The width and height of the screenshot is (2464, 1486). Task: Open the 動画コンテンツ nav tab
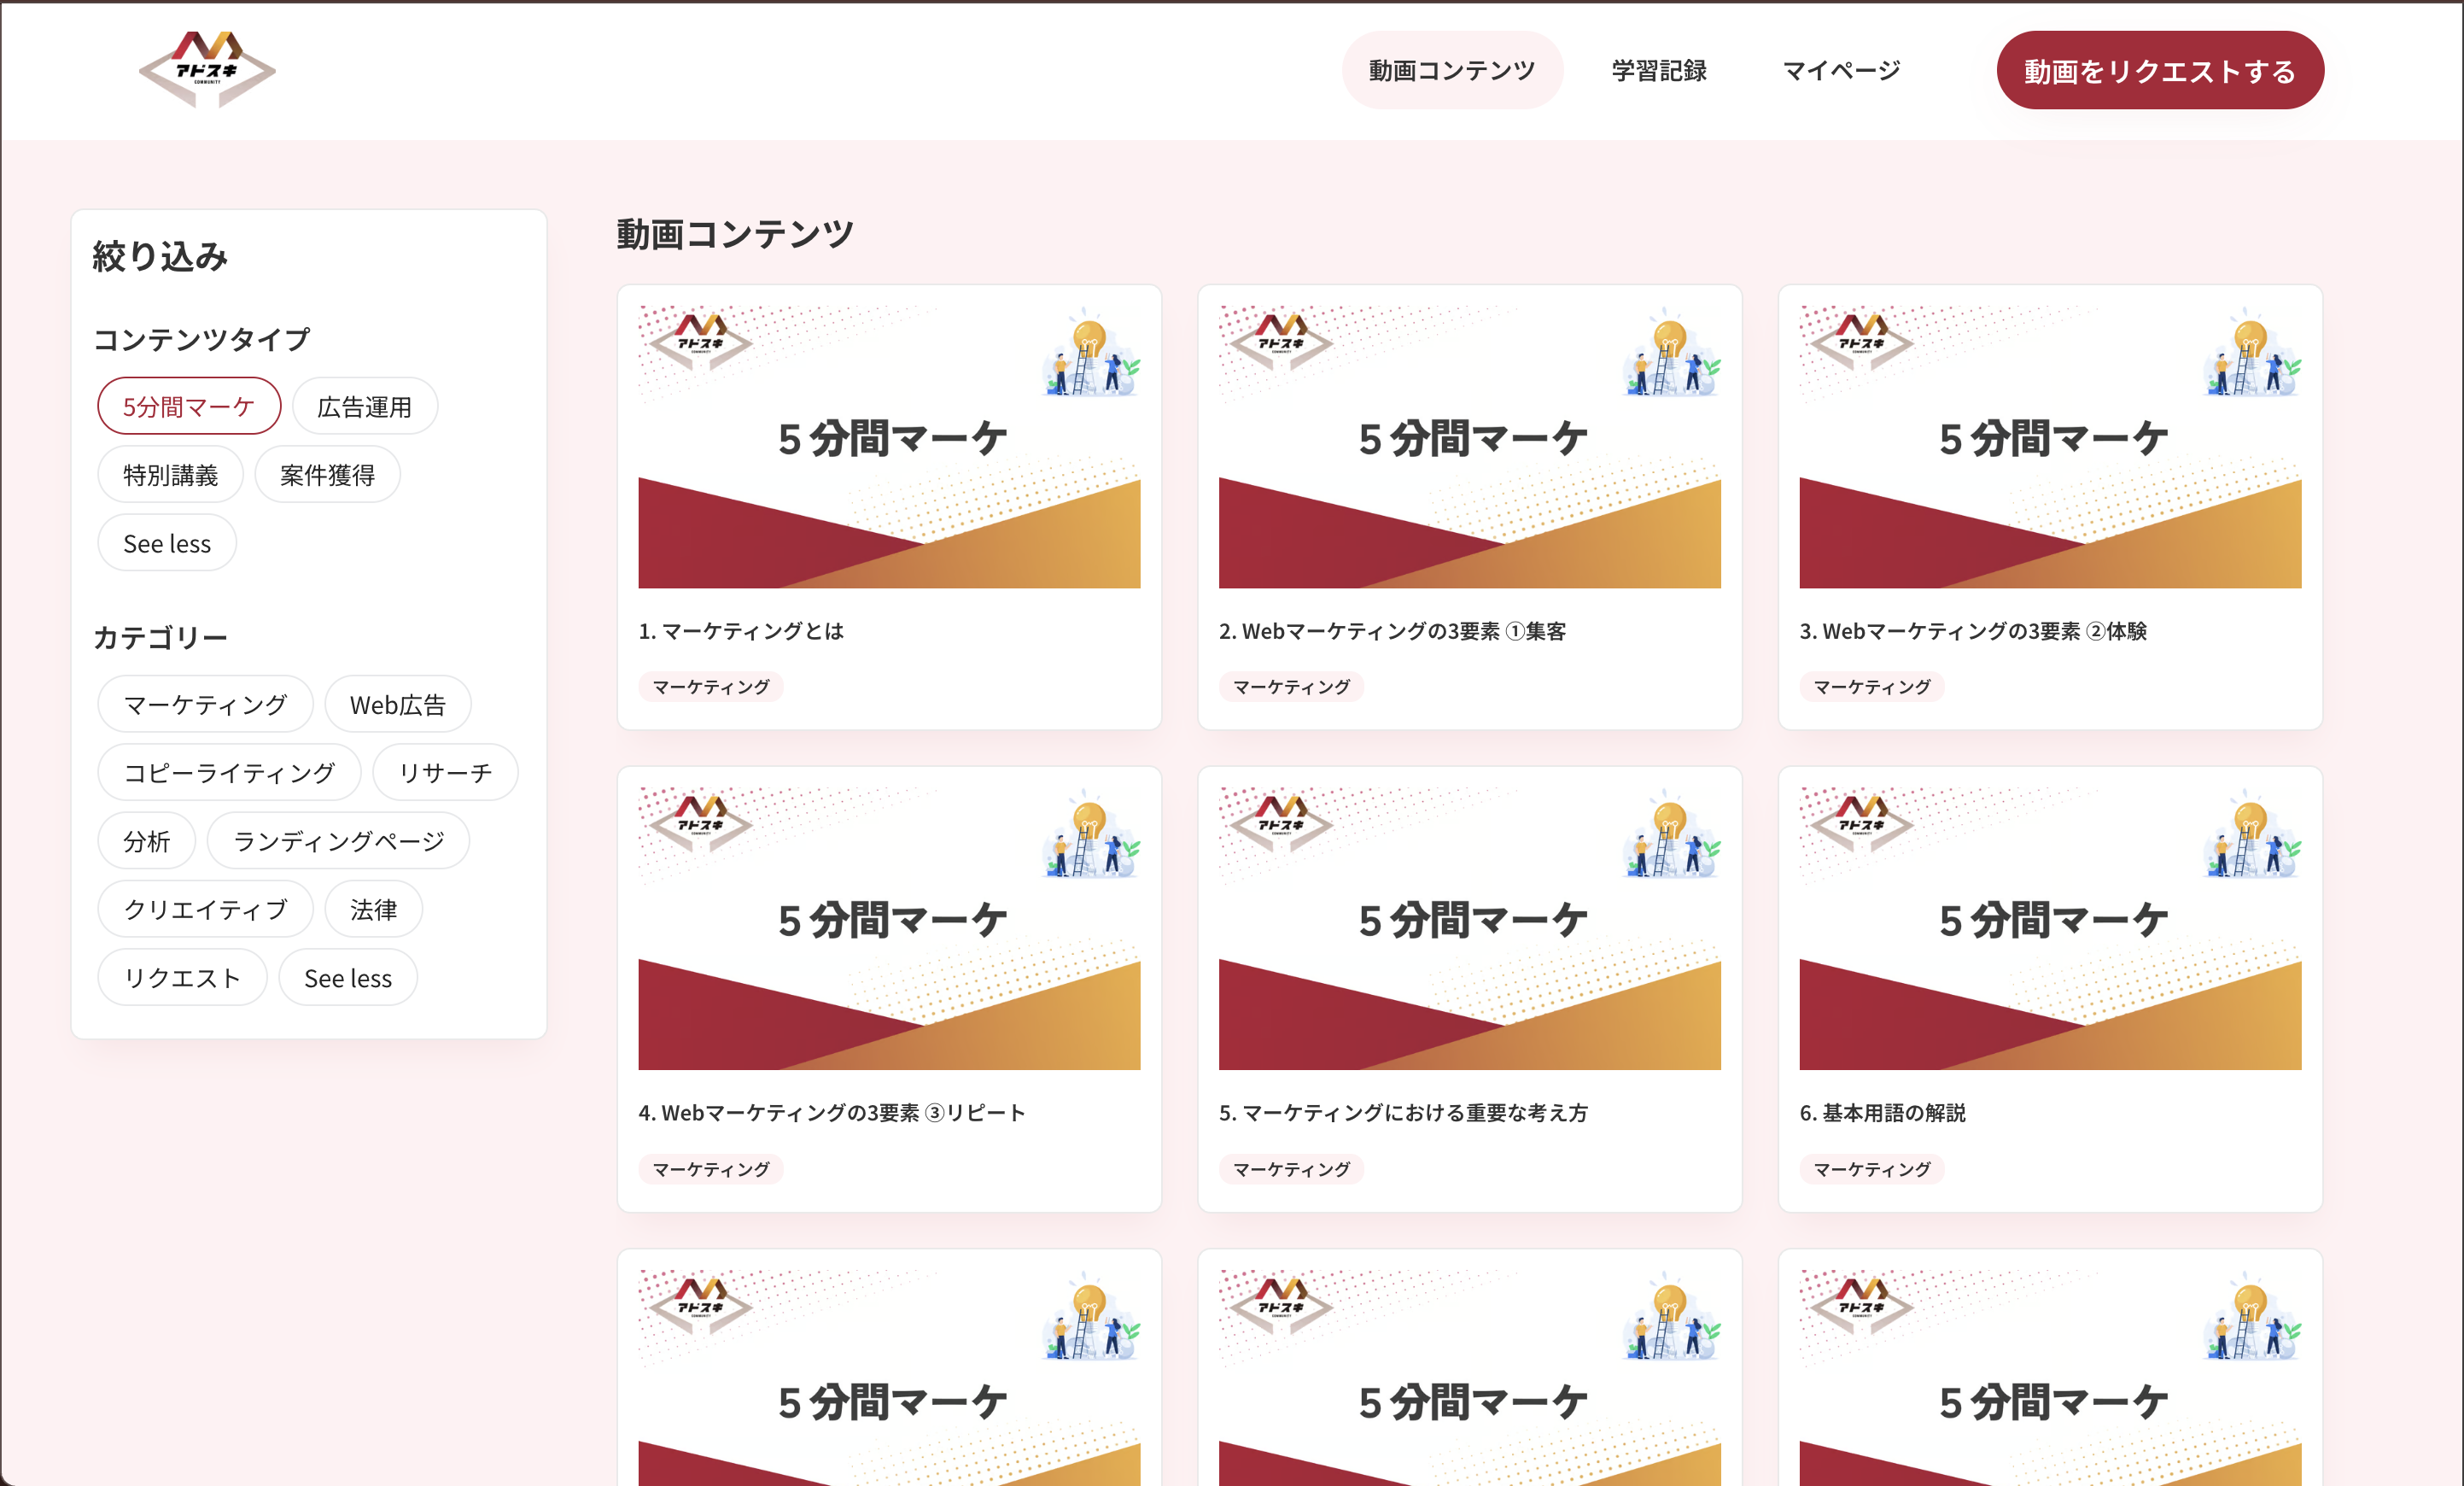[1451, 70]
